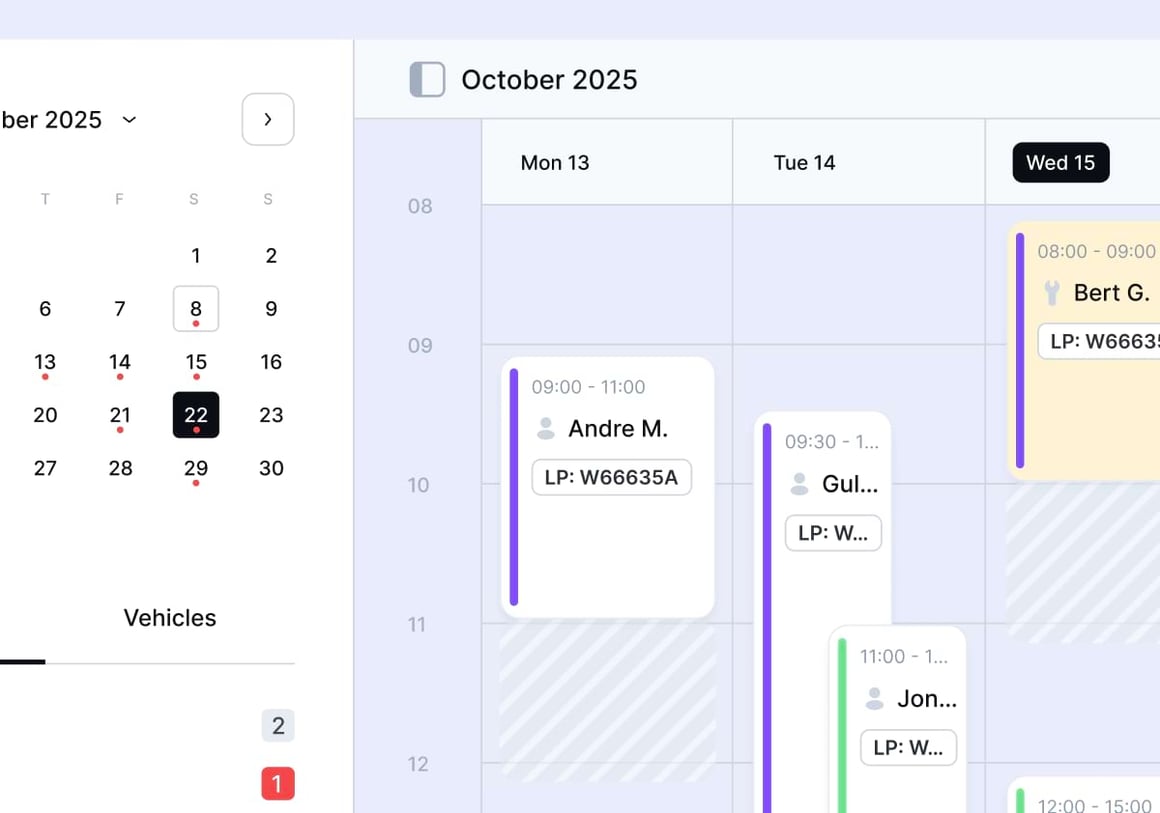1160x813 pixels.
Task: Click the gray badge showing 2
Action: 278,726
